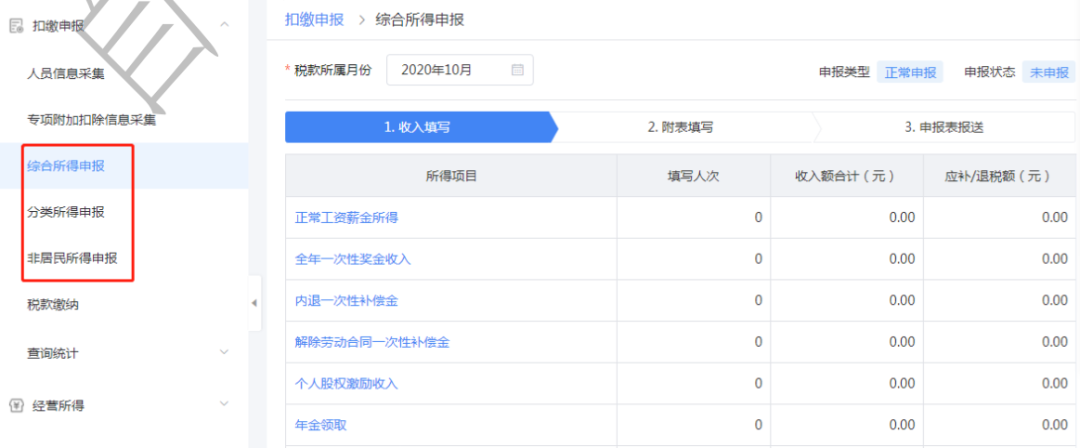1080x448 pixels.
Task: Click 应补/退税额 value in 年金领取 row
Action: (x=1055, y=425)
